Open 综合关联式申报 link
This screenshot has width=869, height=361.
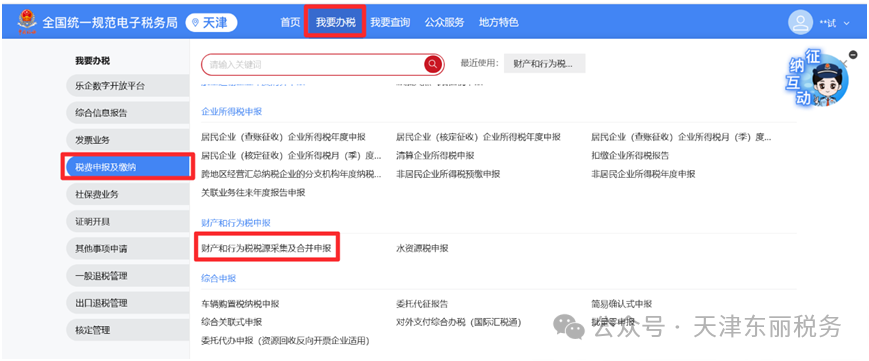232,322
